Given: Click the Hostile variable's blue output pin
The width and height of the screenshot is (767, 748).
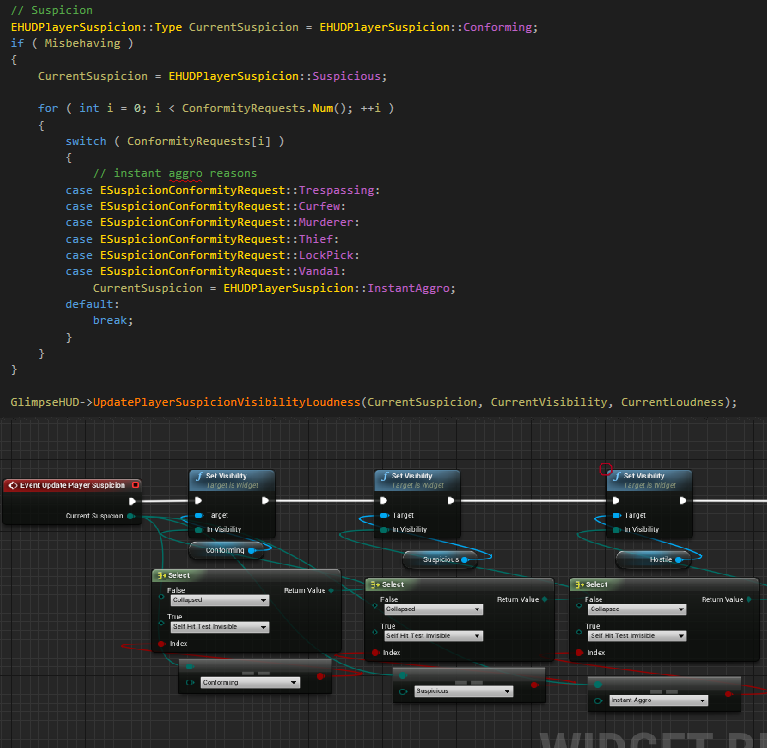Looking at the screenshot, I should pos(678,560).
